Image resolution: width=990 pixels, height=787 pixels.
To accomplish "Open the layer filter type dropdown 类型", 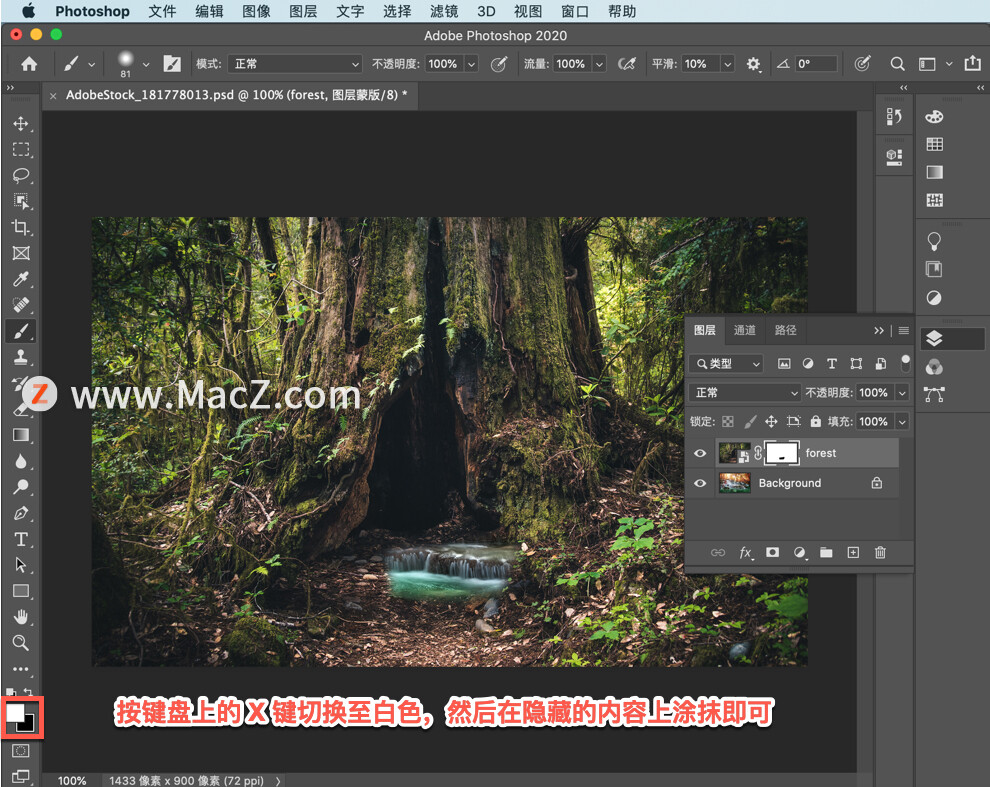I will 725,363.
